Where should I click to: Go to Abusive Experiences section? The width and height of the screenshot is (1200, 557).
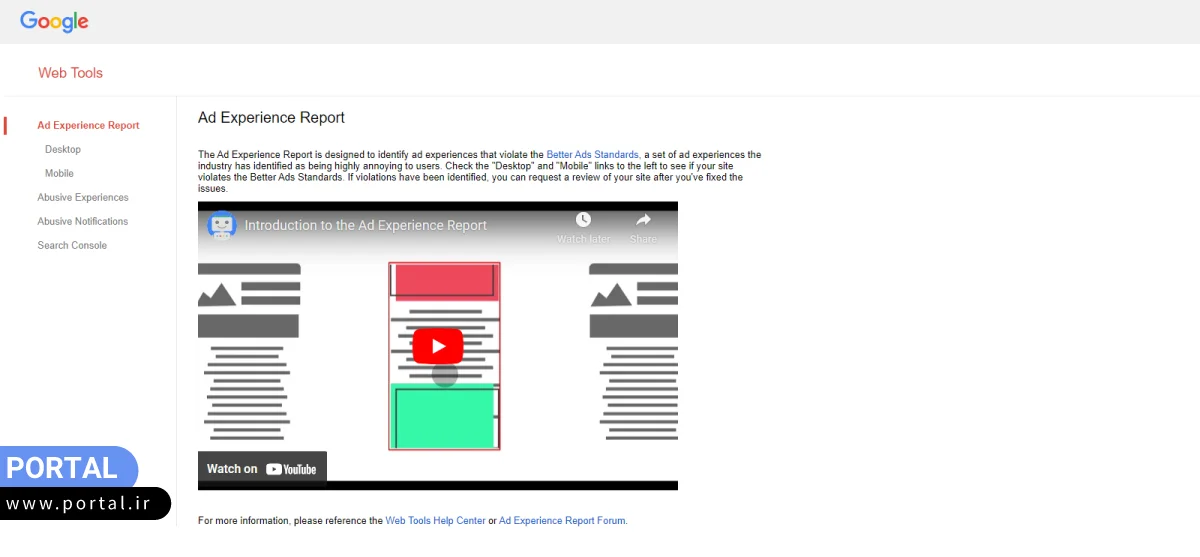[83, 197]
